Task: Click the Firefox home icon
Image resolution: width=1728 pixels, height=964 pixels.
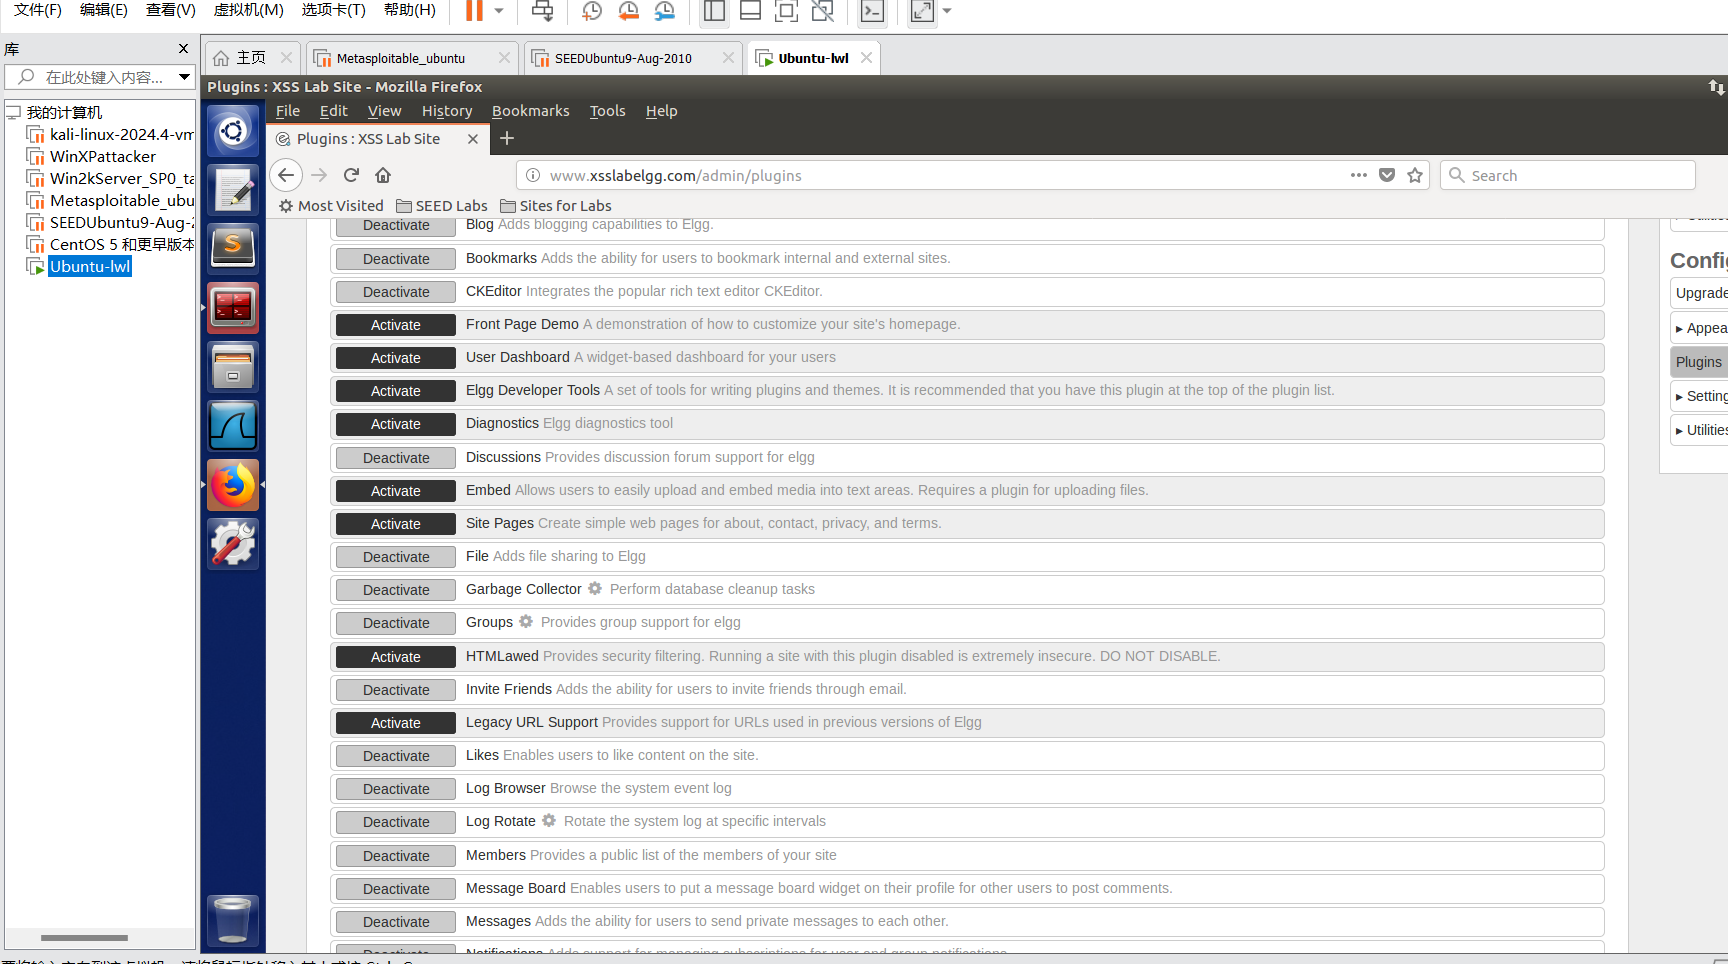Action: 383,175
